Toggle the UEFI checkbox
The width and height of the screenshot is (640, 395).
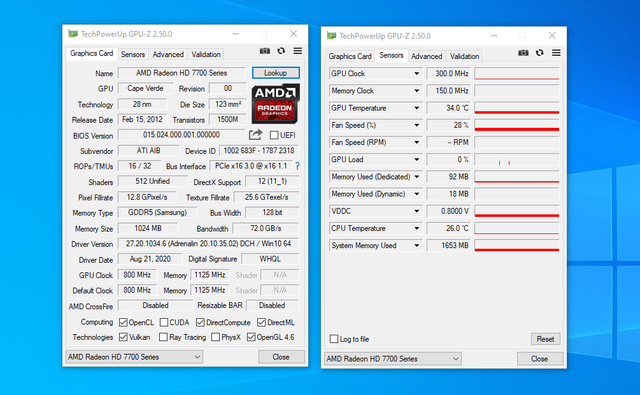[x=274, y=135]
